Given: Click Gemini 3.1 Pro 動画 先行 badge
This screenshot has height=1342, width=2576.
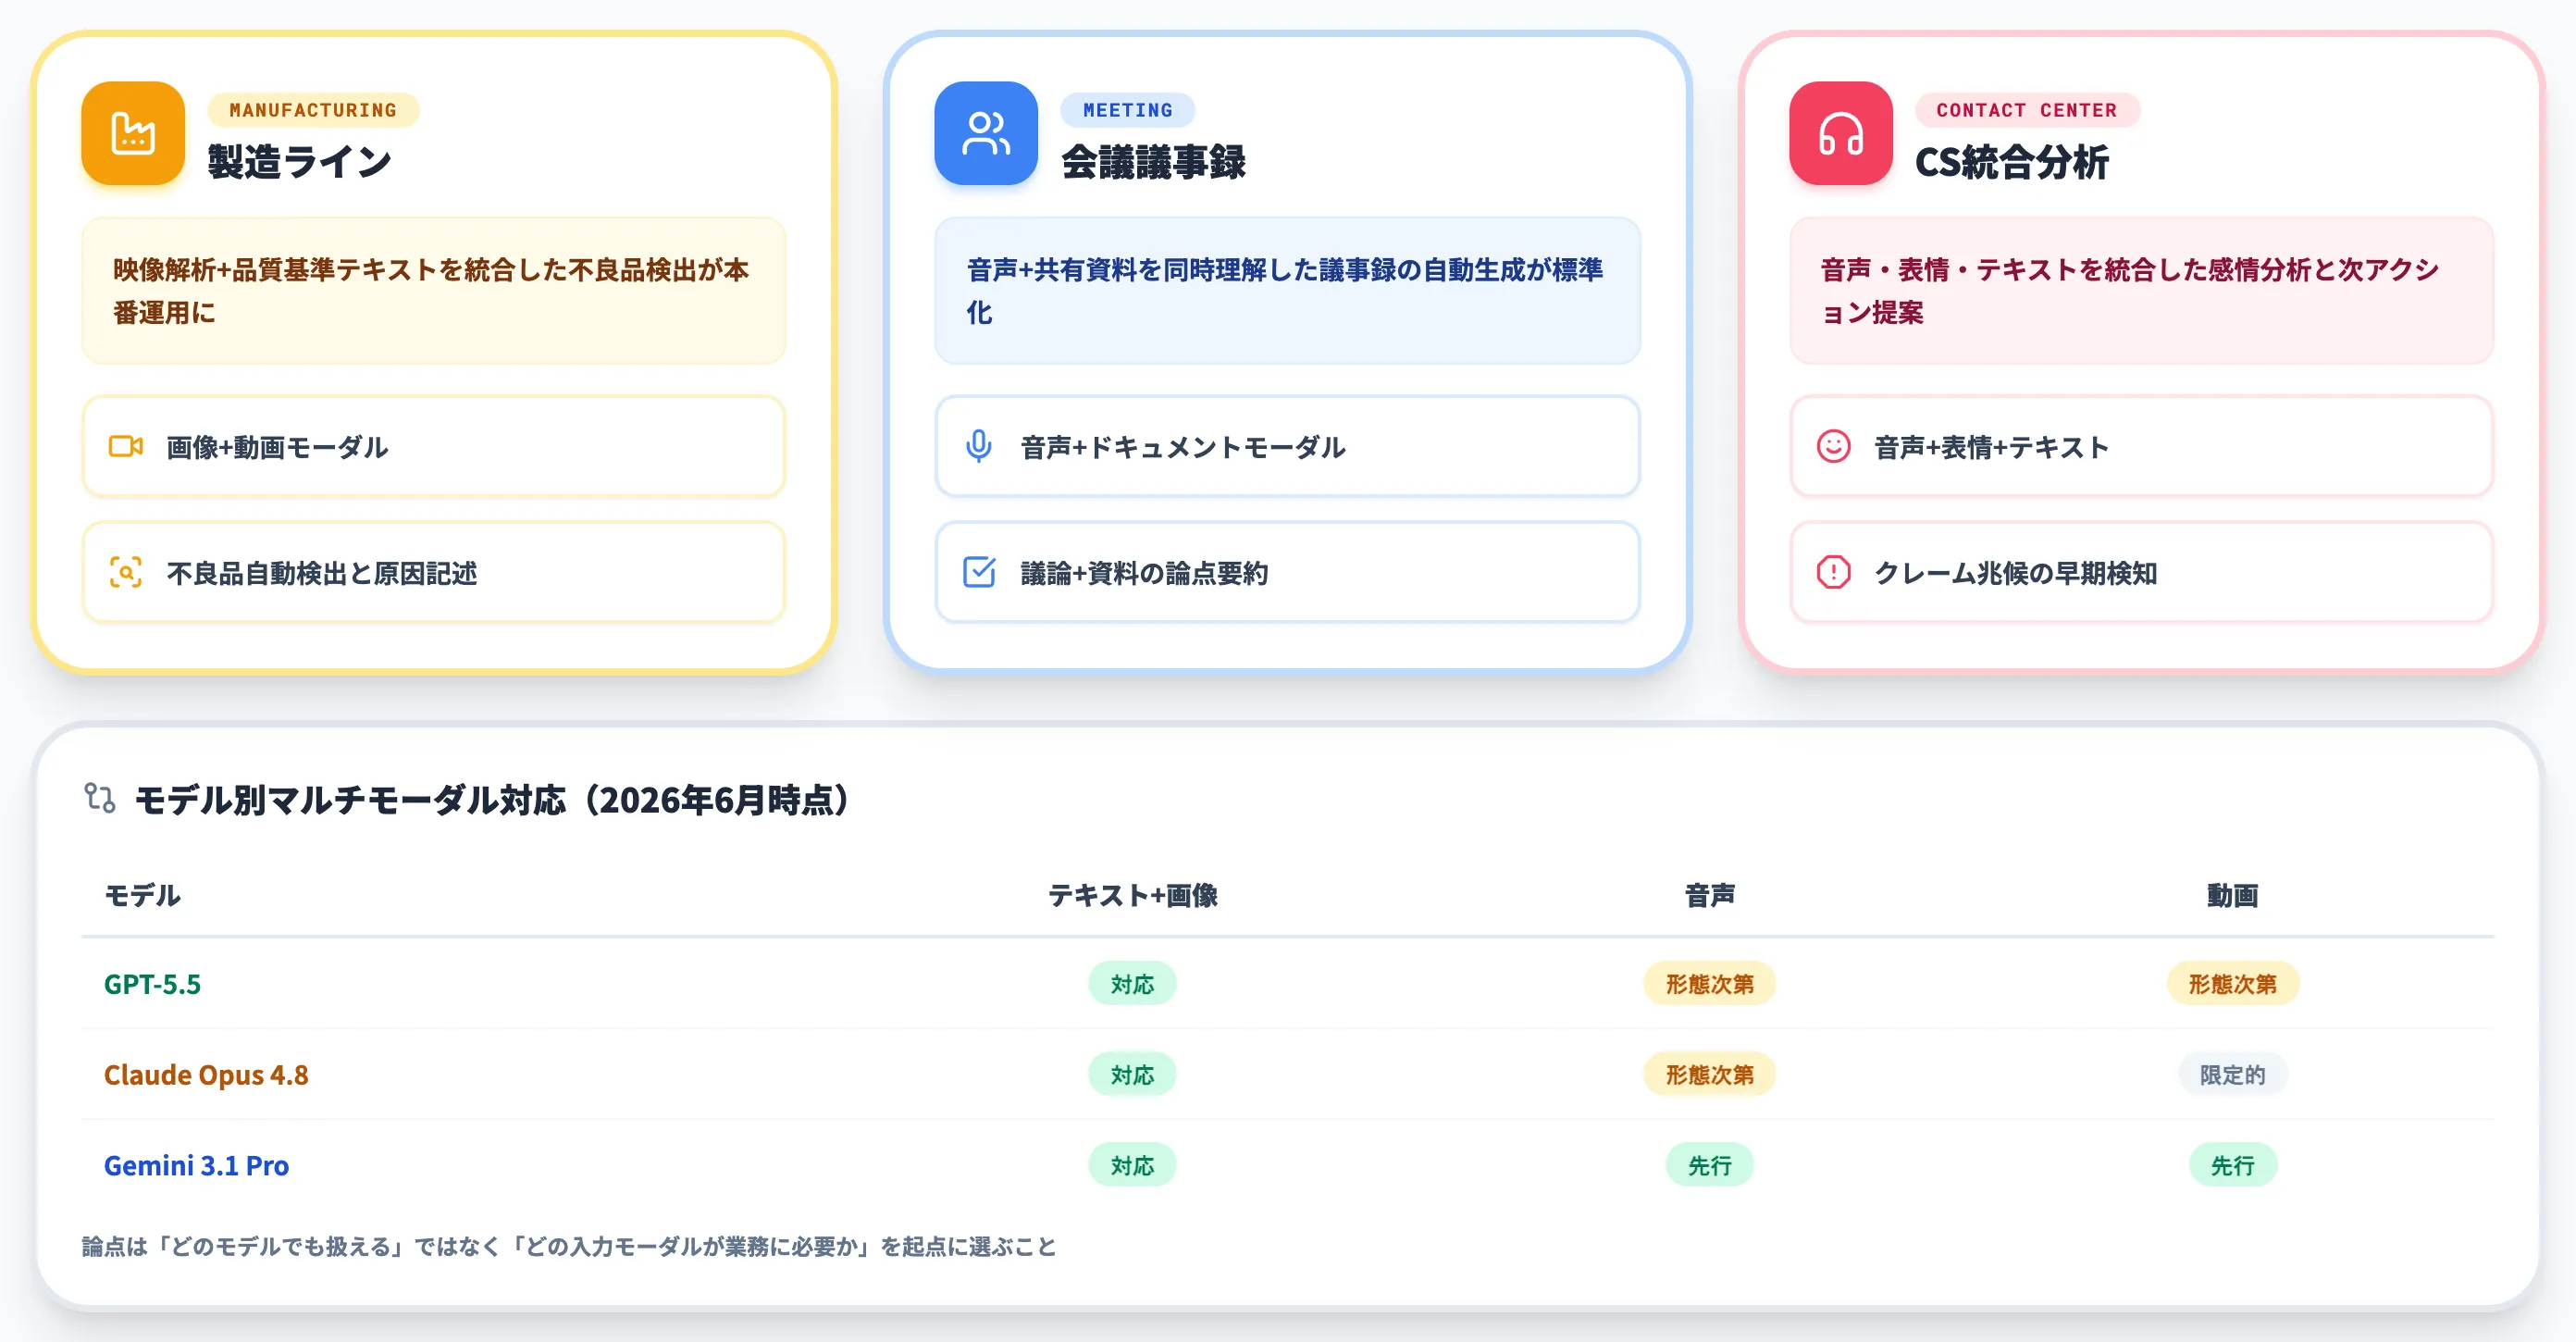Looking at the screenshot, I should click(2232, 1166).
